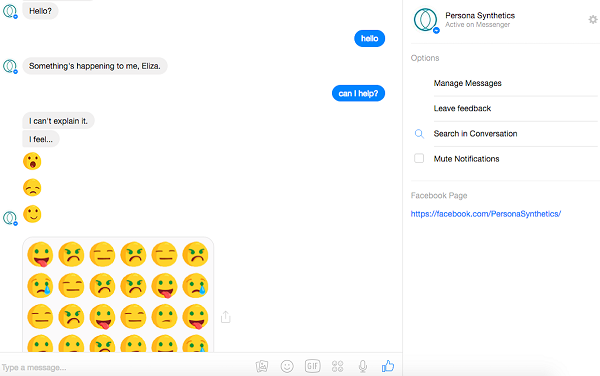Click the sad face emoji message
This screenshot has height=376, width=600.
(x=32, y=187)
